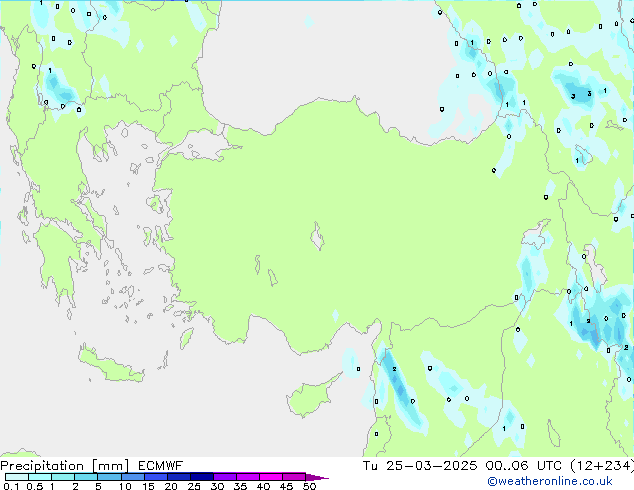Click the 5–10 mm legend swatch
The width and height of the screenshot is (634, 490).
[109, 477]
